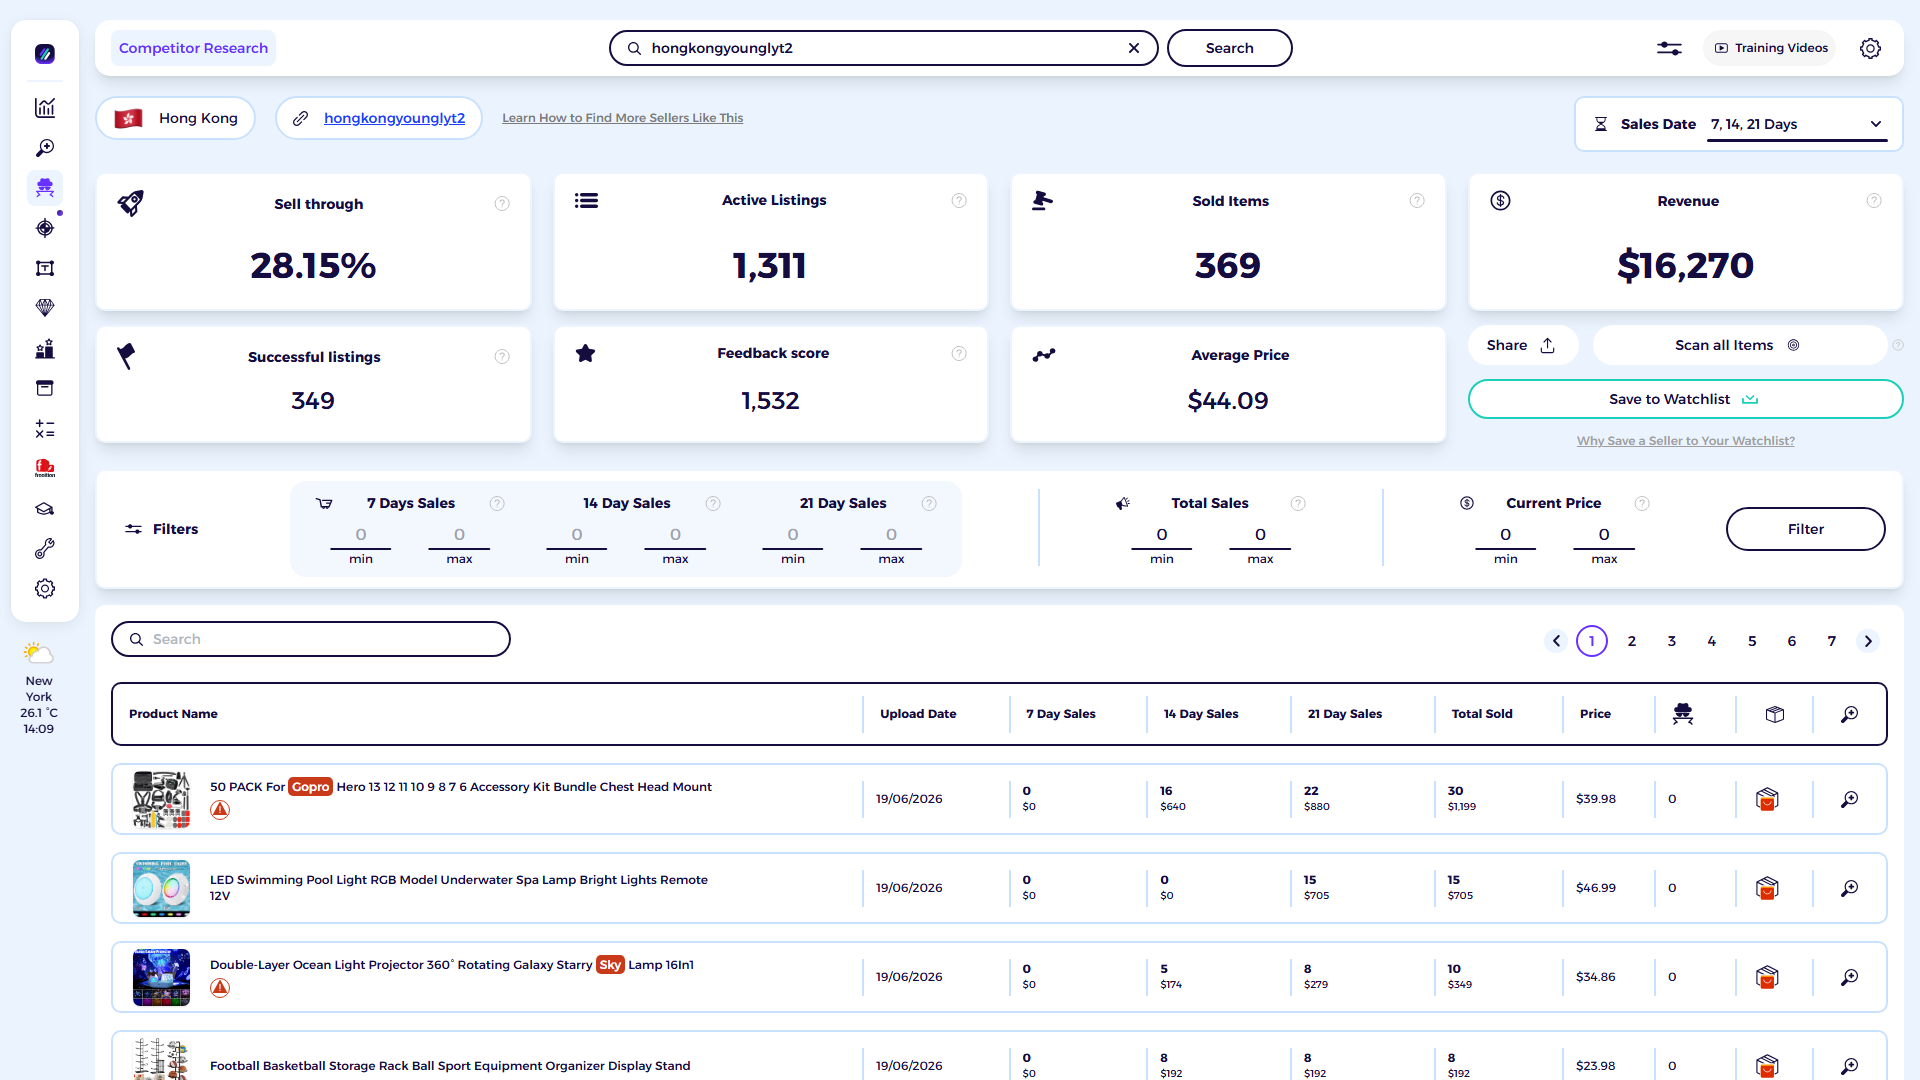Viewport: 1920px width, 1080px height.
Task: Sort by Price column header
Action: point(1595,714)
